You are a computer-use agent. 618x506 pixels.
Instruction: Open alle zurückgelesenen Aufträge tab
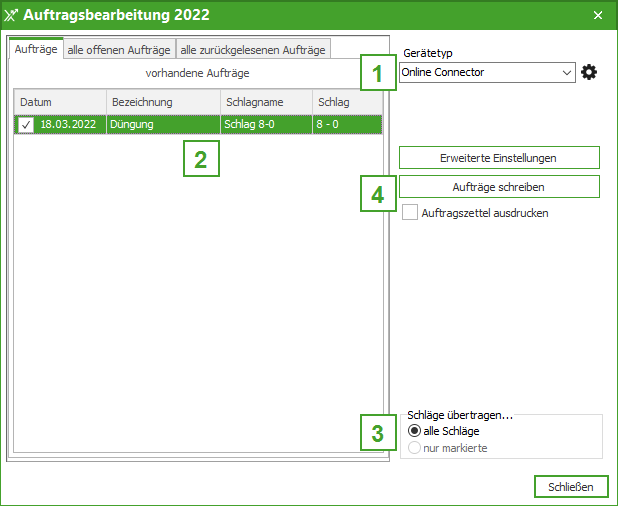(x=252, y=49)
